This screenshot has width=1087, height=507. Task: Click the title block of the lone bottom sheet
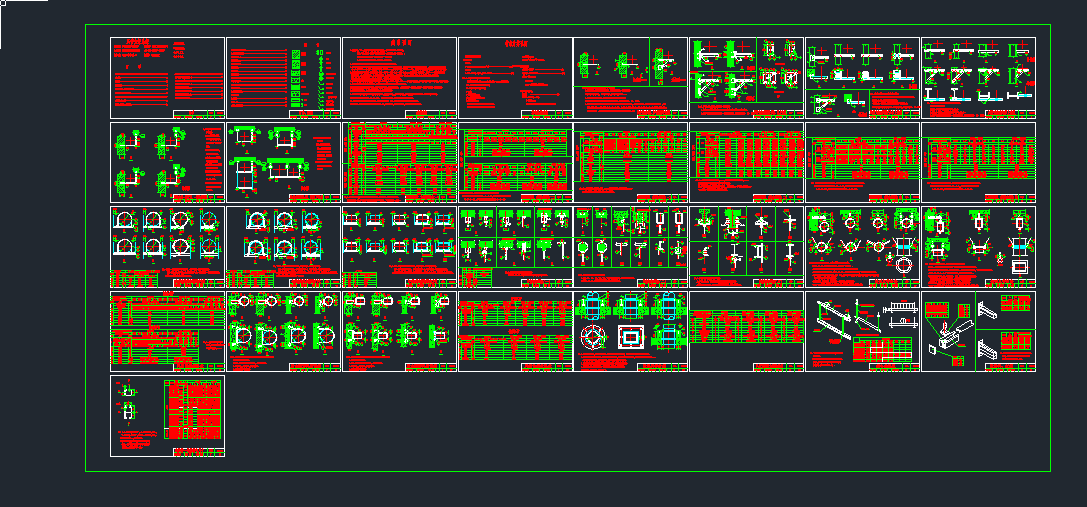[x=198, y=451]
